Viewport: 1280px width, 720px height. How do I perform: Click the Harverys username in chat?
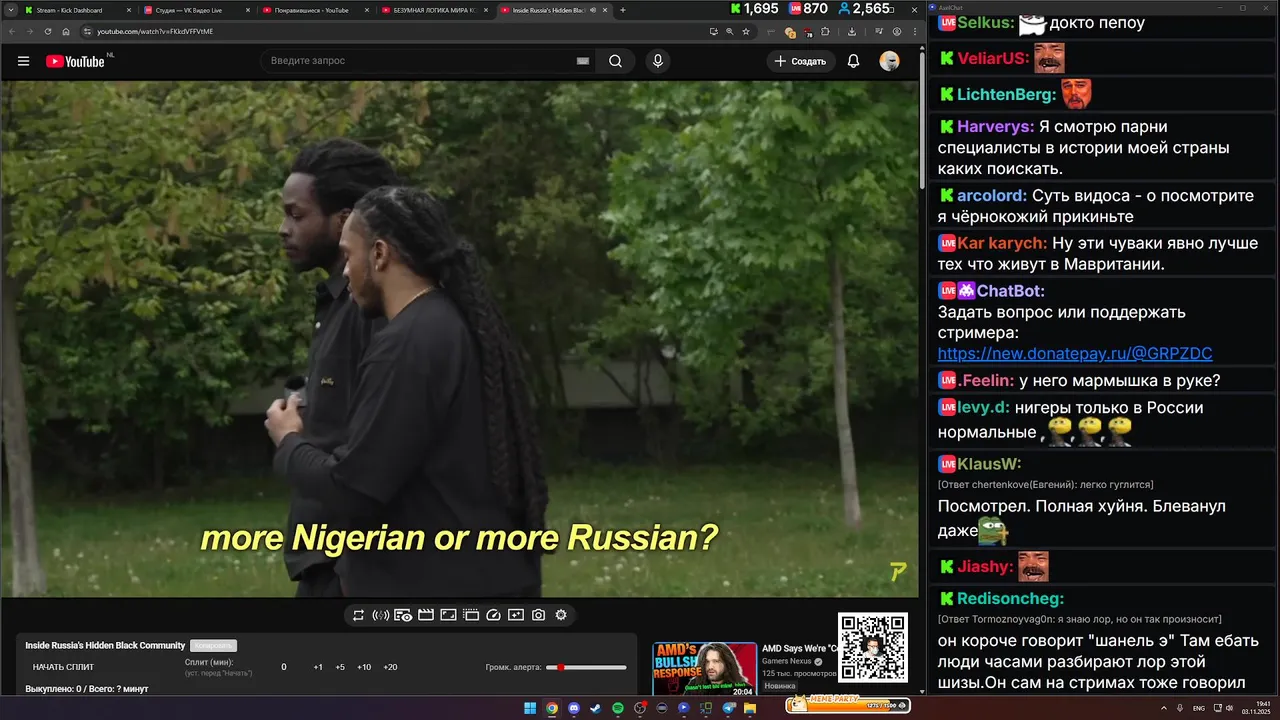(995, 127)
